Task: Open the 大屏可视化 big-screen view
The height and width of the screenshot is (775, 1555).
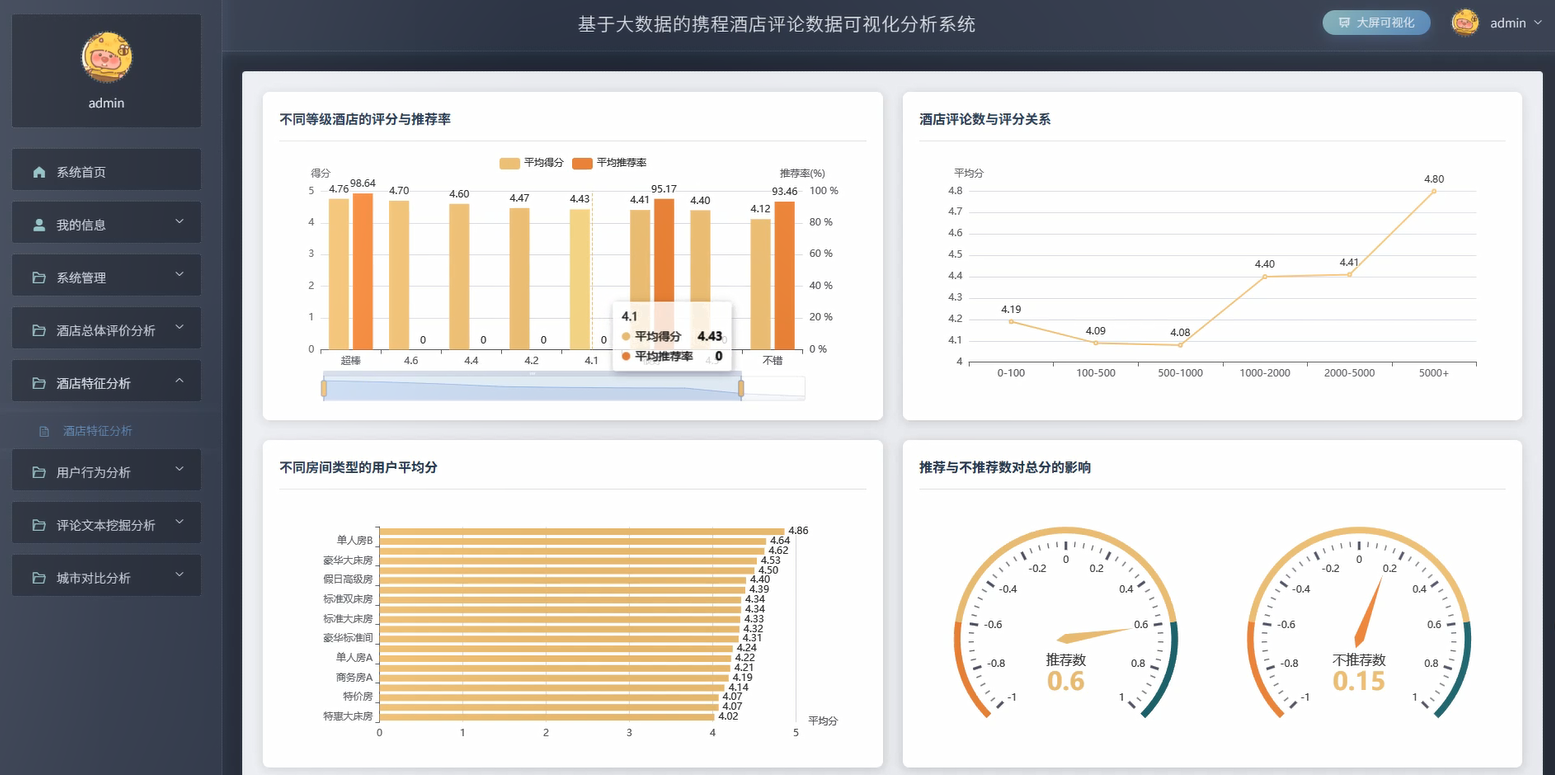Action: (x=1376, y=23)
